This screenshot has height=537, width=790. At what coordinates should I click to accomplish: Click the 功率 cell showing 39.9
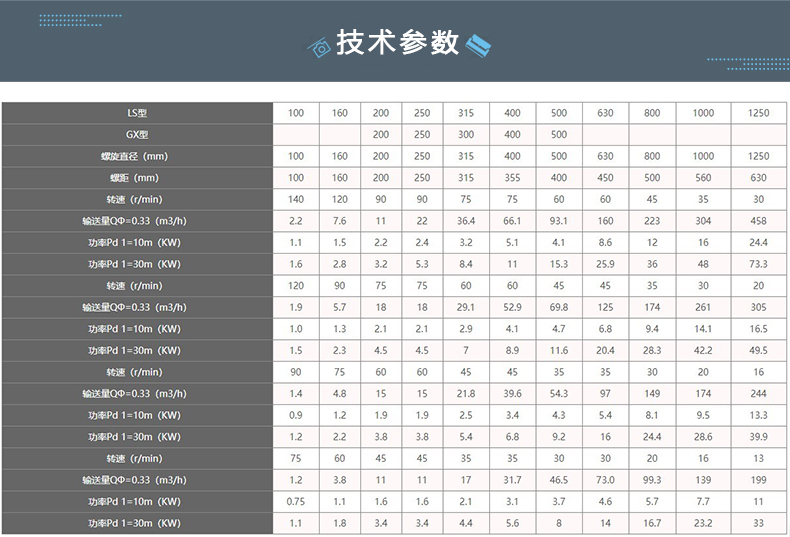click(x=758, y=437)
